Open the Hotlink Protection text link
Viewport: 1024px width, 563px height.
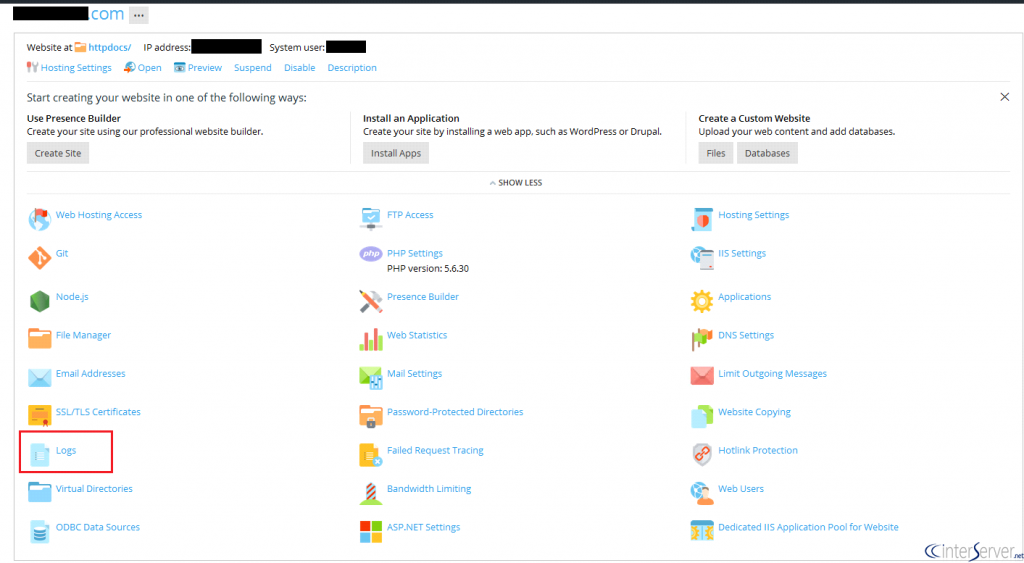[758, 451]
